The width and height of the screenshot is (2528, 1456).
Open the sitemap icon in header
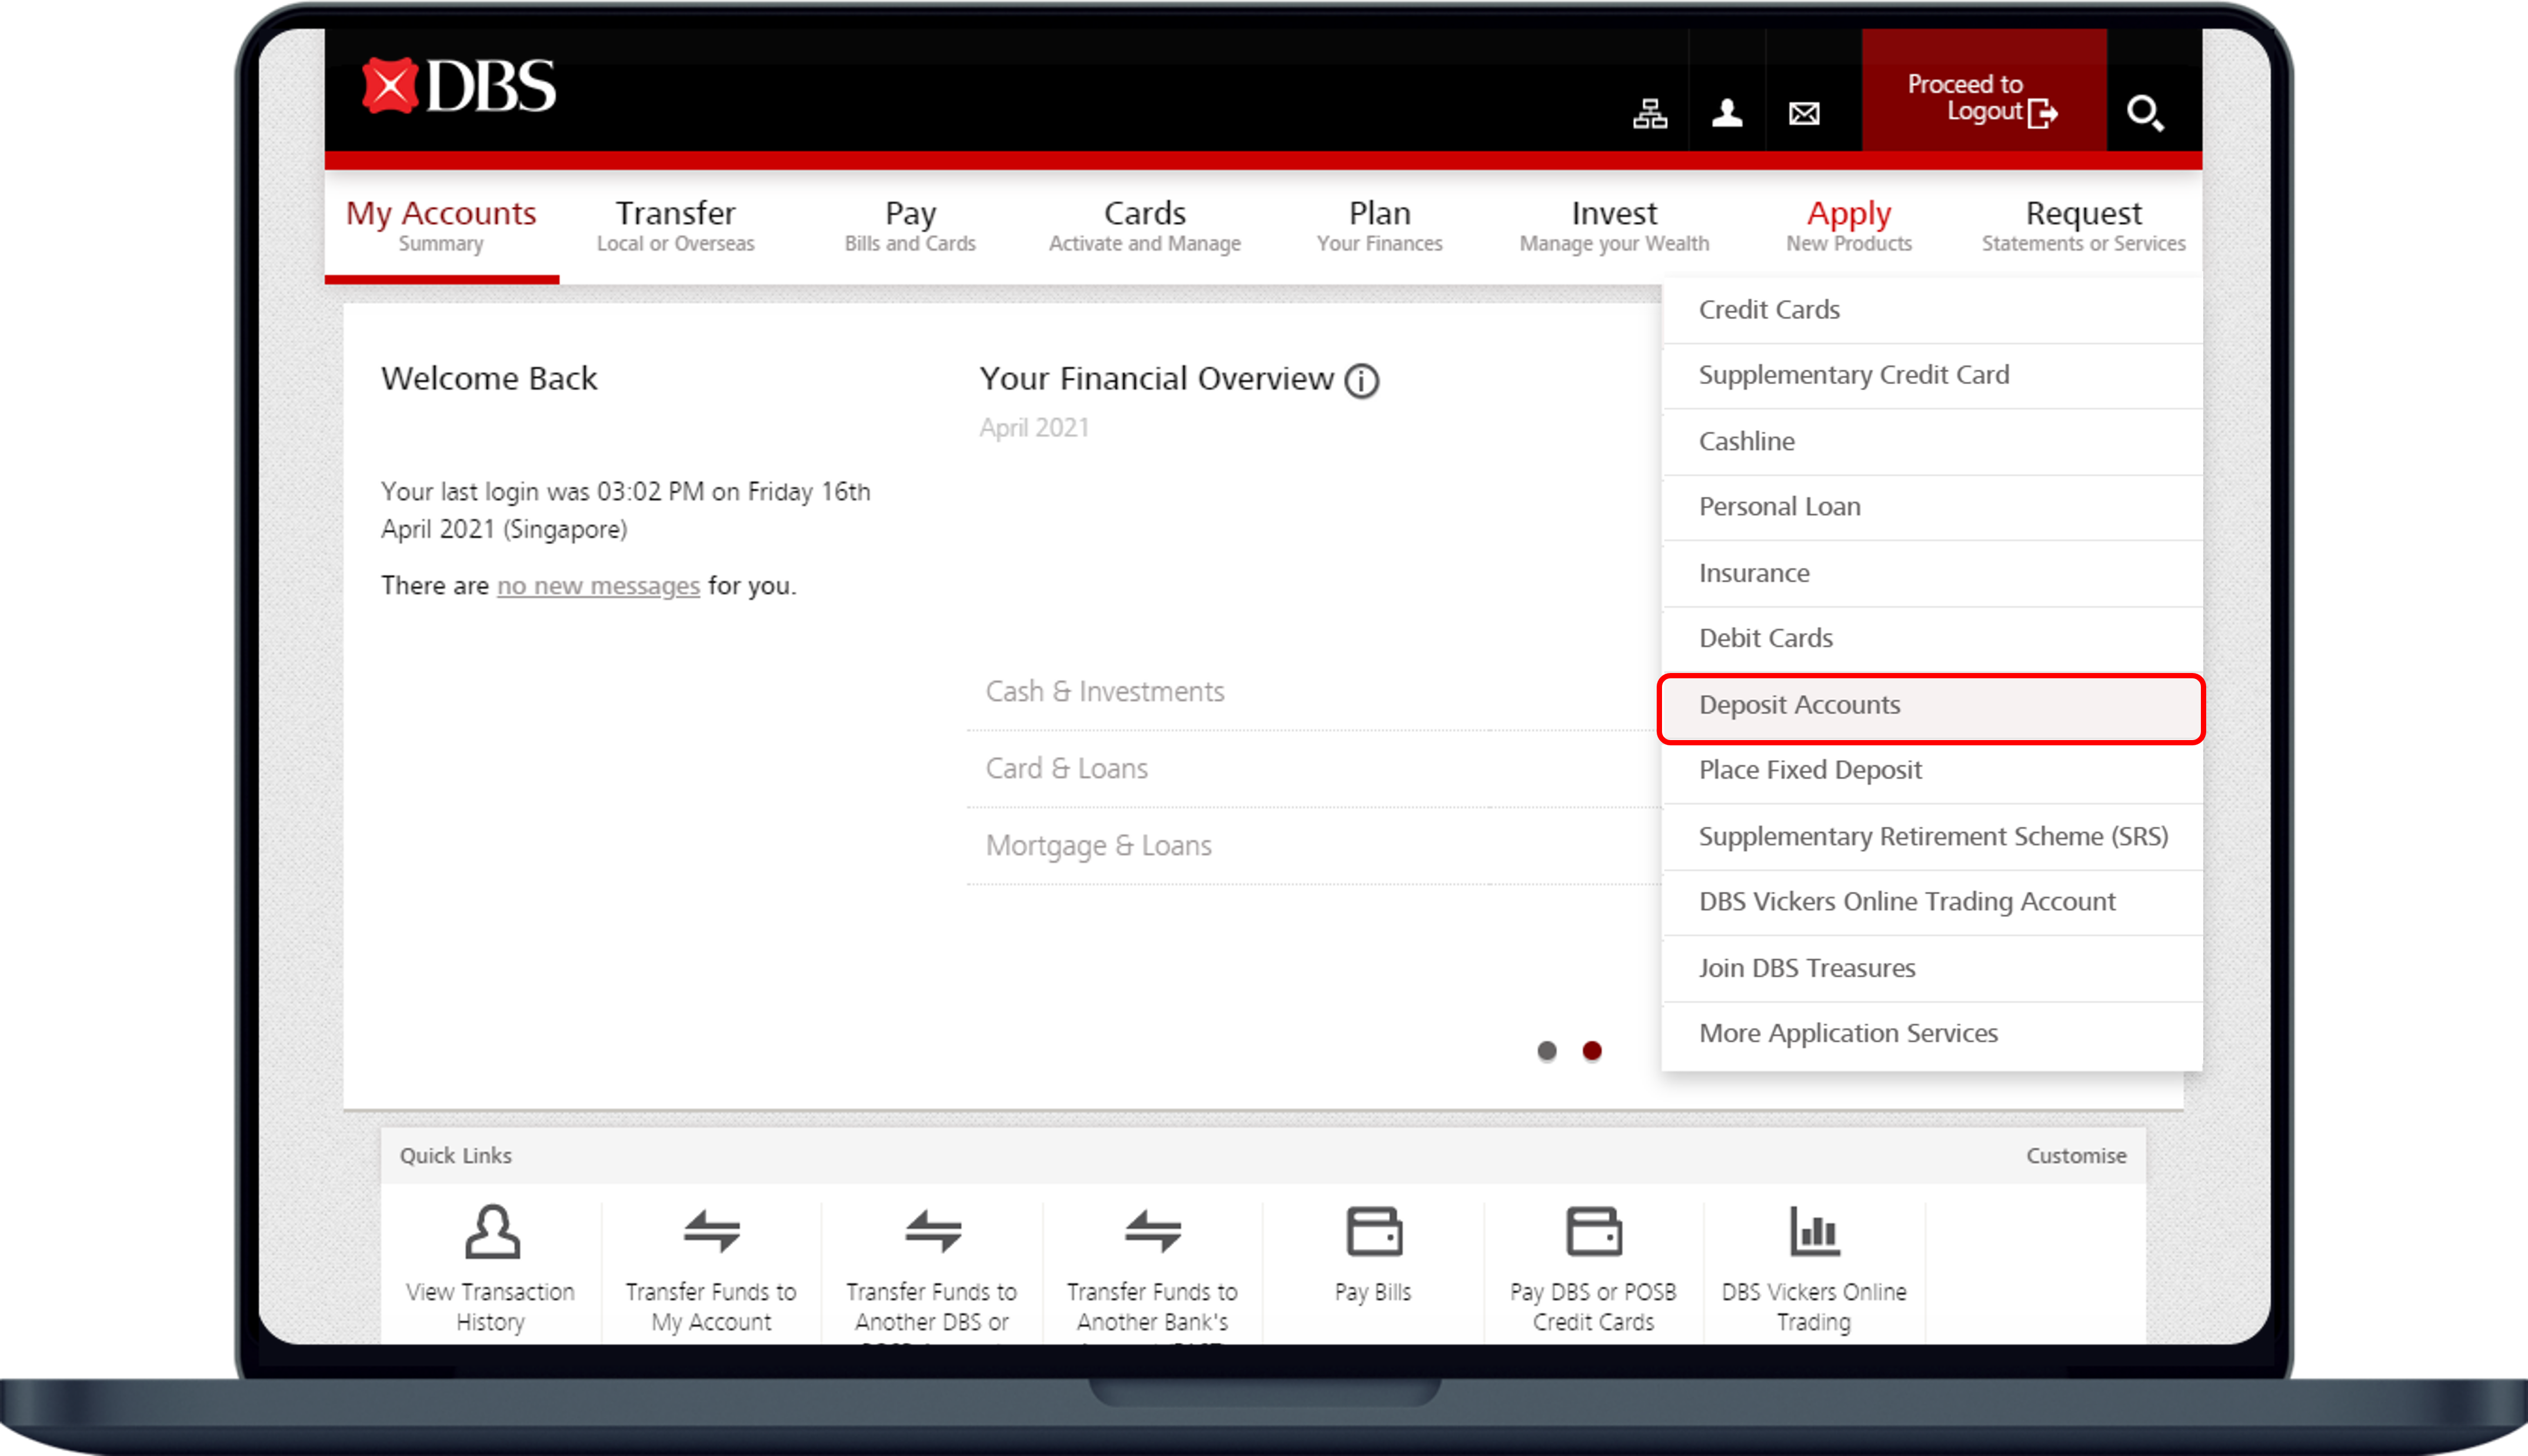point(1649,113)
